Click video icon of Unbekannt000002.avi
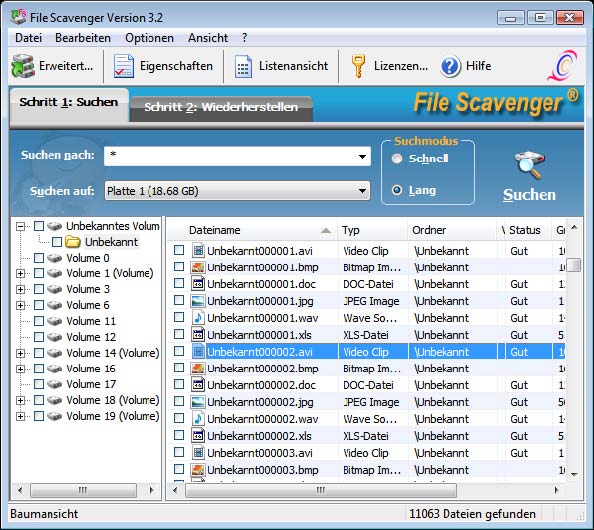 [198, 352]
